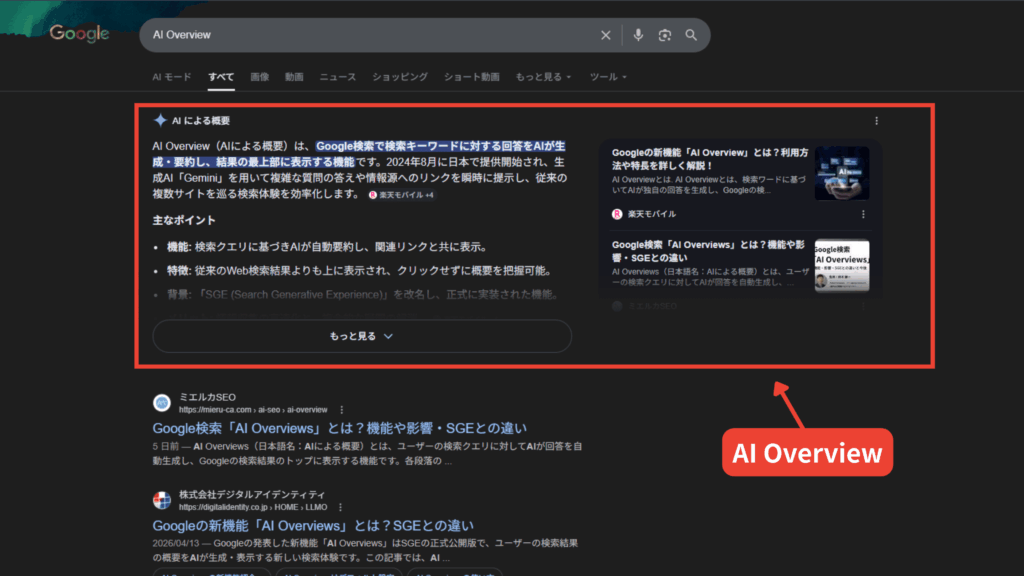Open Google Lens camera search
The width and height of the screenshot is (1024, 576).
click(x=665, y=35)
